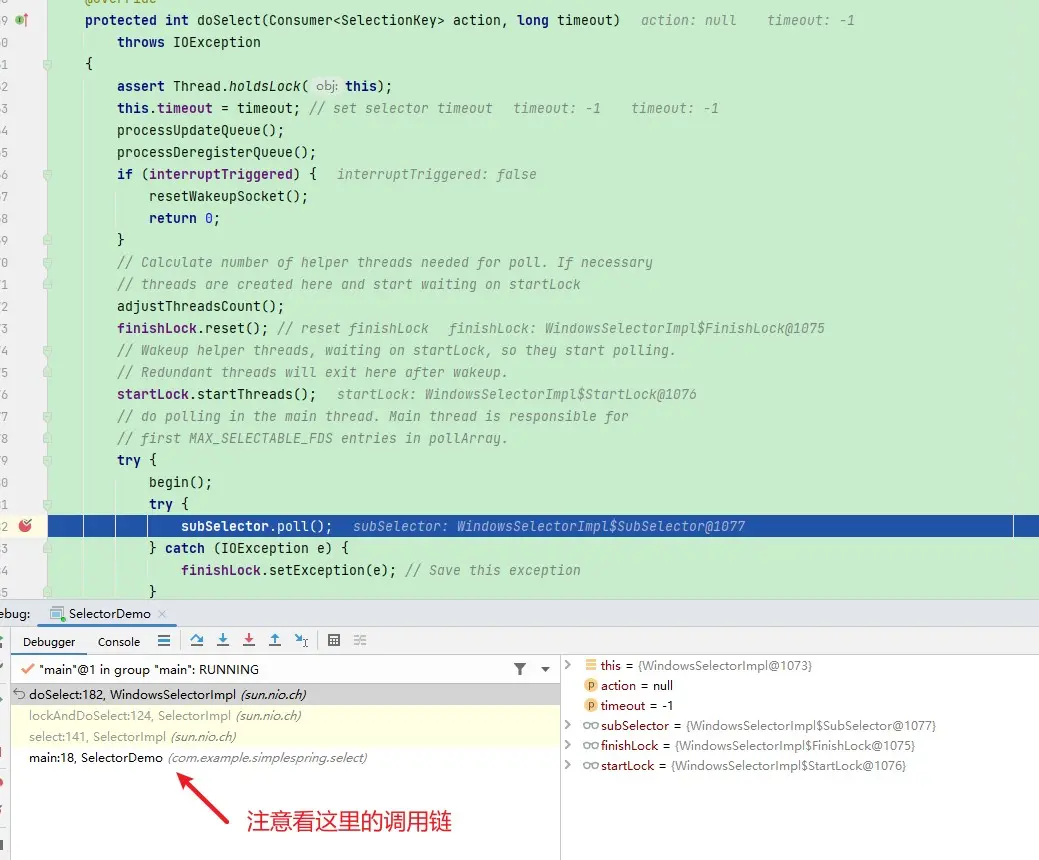The width and height of the screenshot is (1039, 860).
Task: Click the SubSelector@1077 value in variables
Action: 811,726
